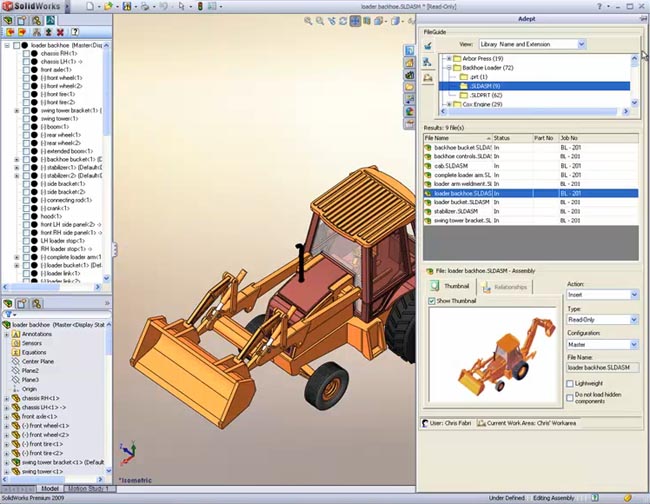The image size is (650, 504).
Task: Expand backhoe bucket<1> in top tree
Action: tap(17, 160)
